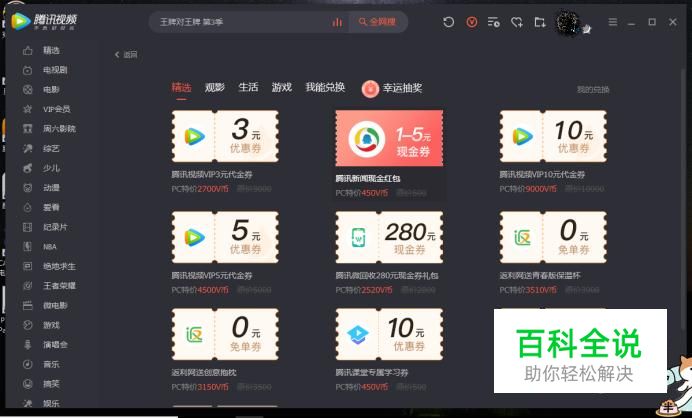Screen dimensions: 692x418
Task: Open 腾讯视频VIP3元代金券 title link
Action: click(x=212, y=175)
